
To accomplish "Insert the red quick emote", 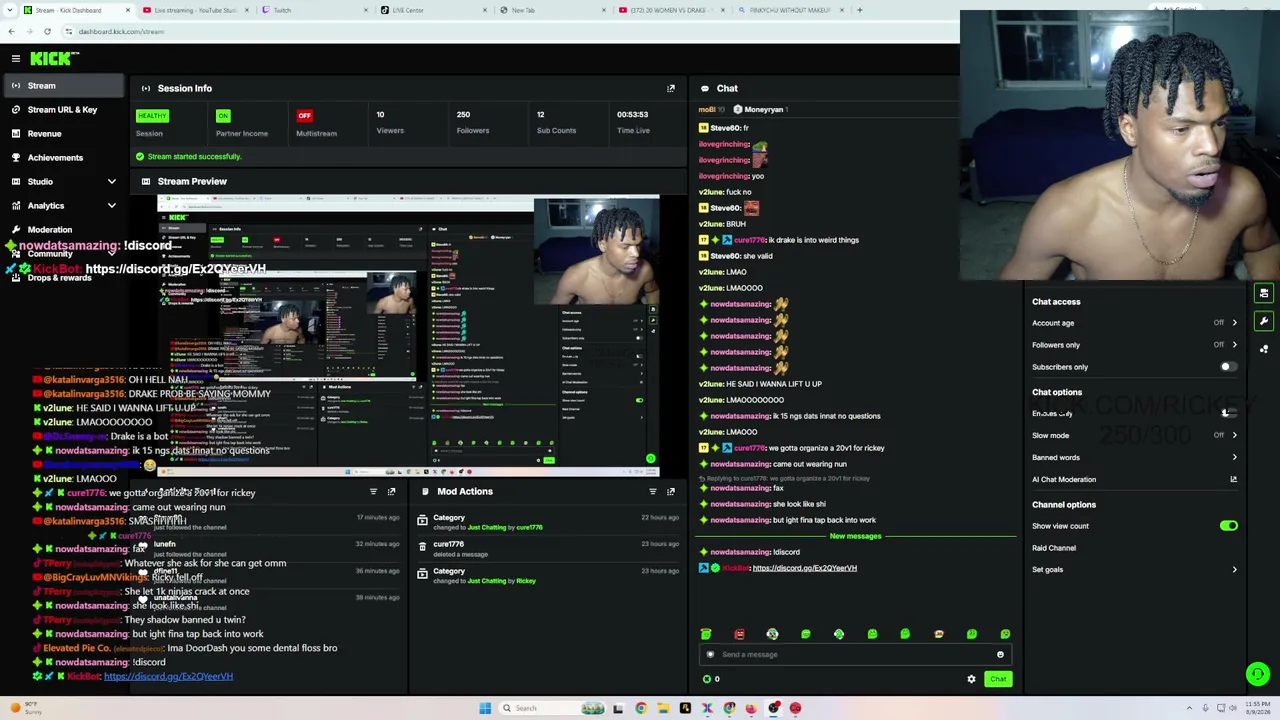I will click(x=739, y=634).
